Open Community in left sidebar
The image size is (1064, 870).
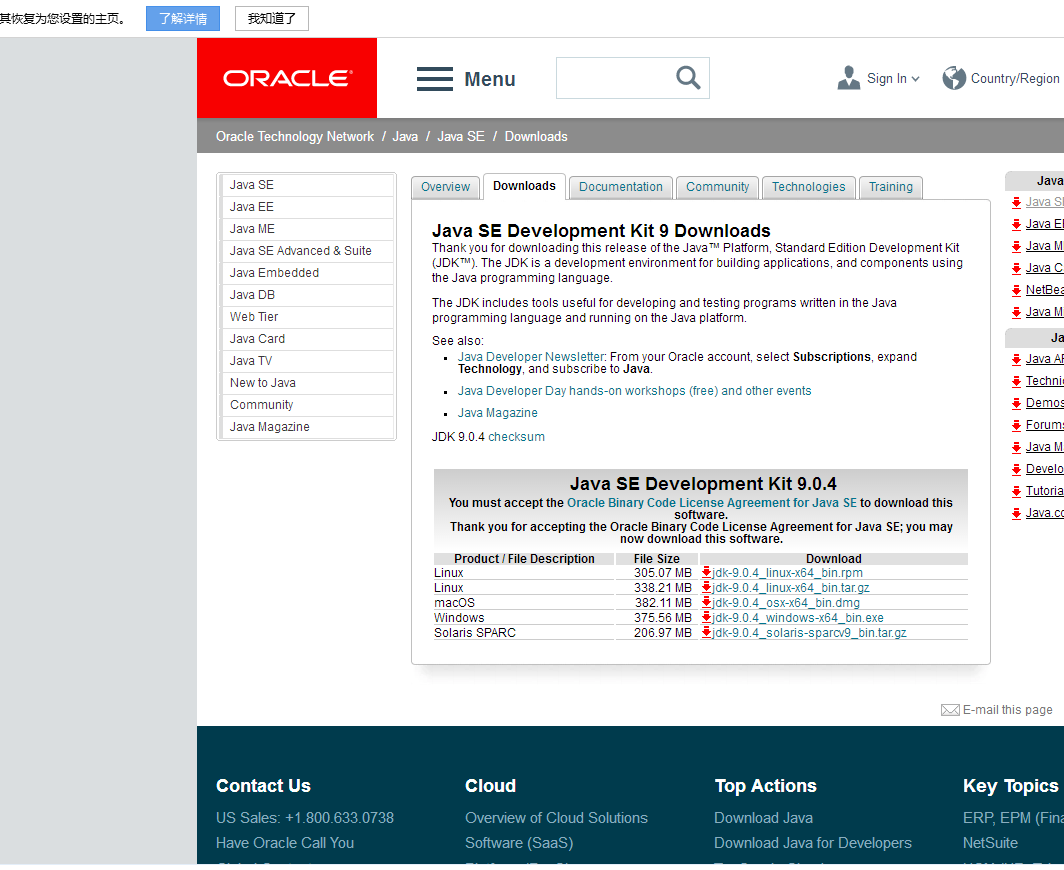tap(307, 405)
